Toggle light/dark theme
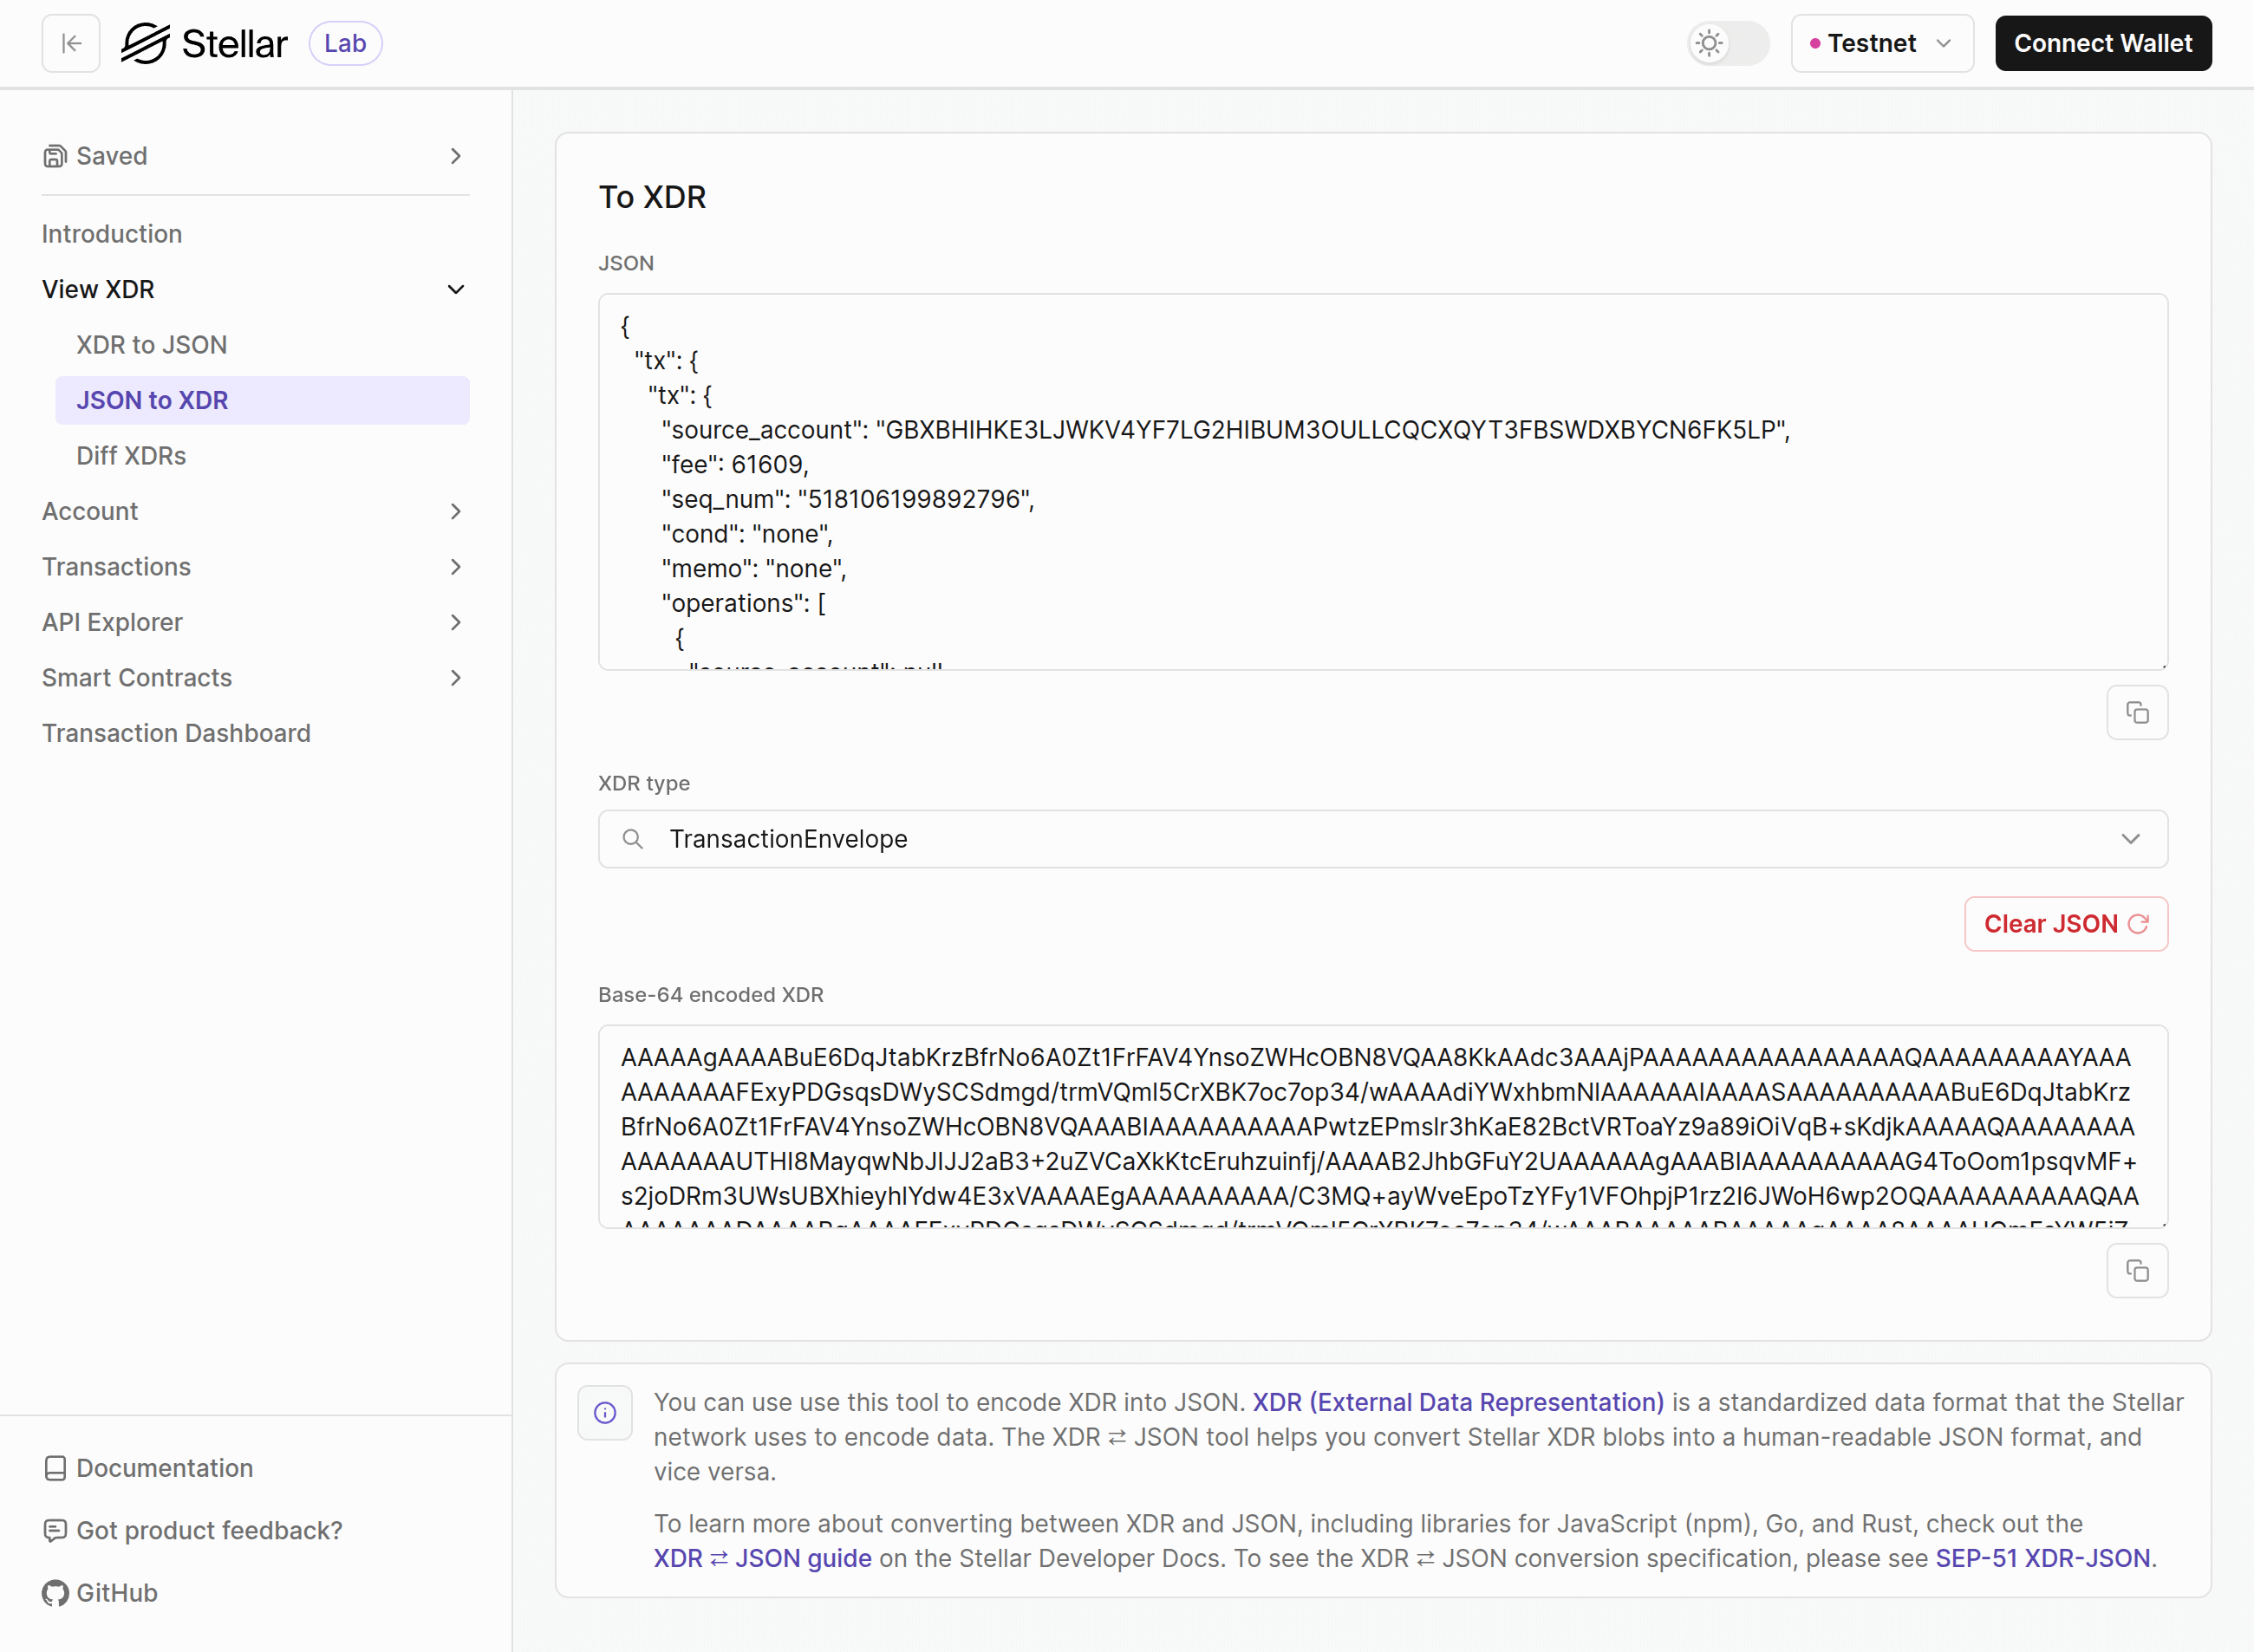 pos(1727,43)
